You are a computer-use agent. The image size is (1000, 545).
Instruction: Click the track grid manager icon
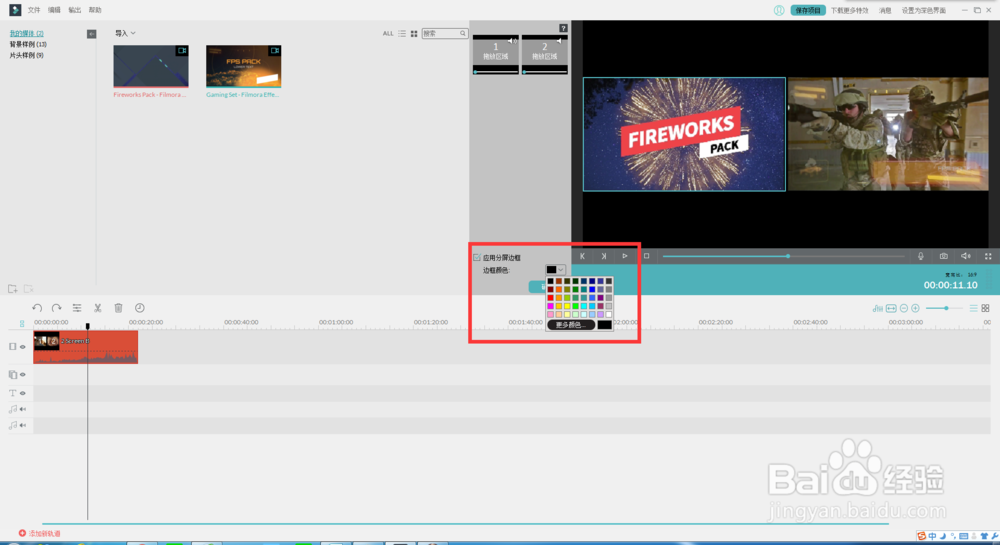click(x=985, y=309)
